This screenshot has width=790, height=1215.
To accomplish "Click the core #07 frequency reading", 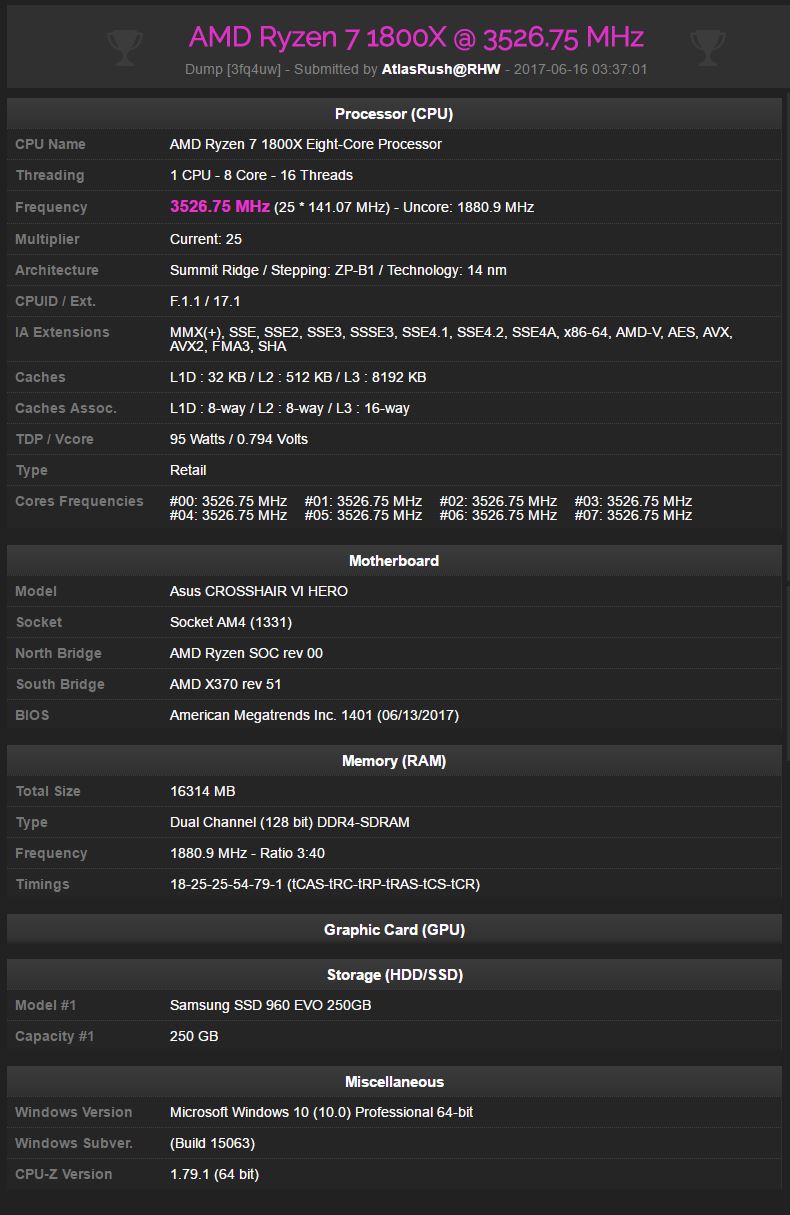I will pos(633,515).
